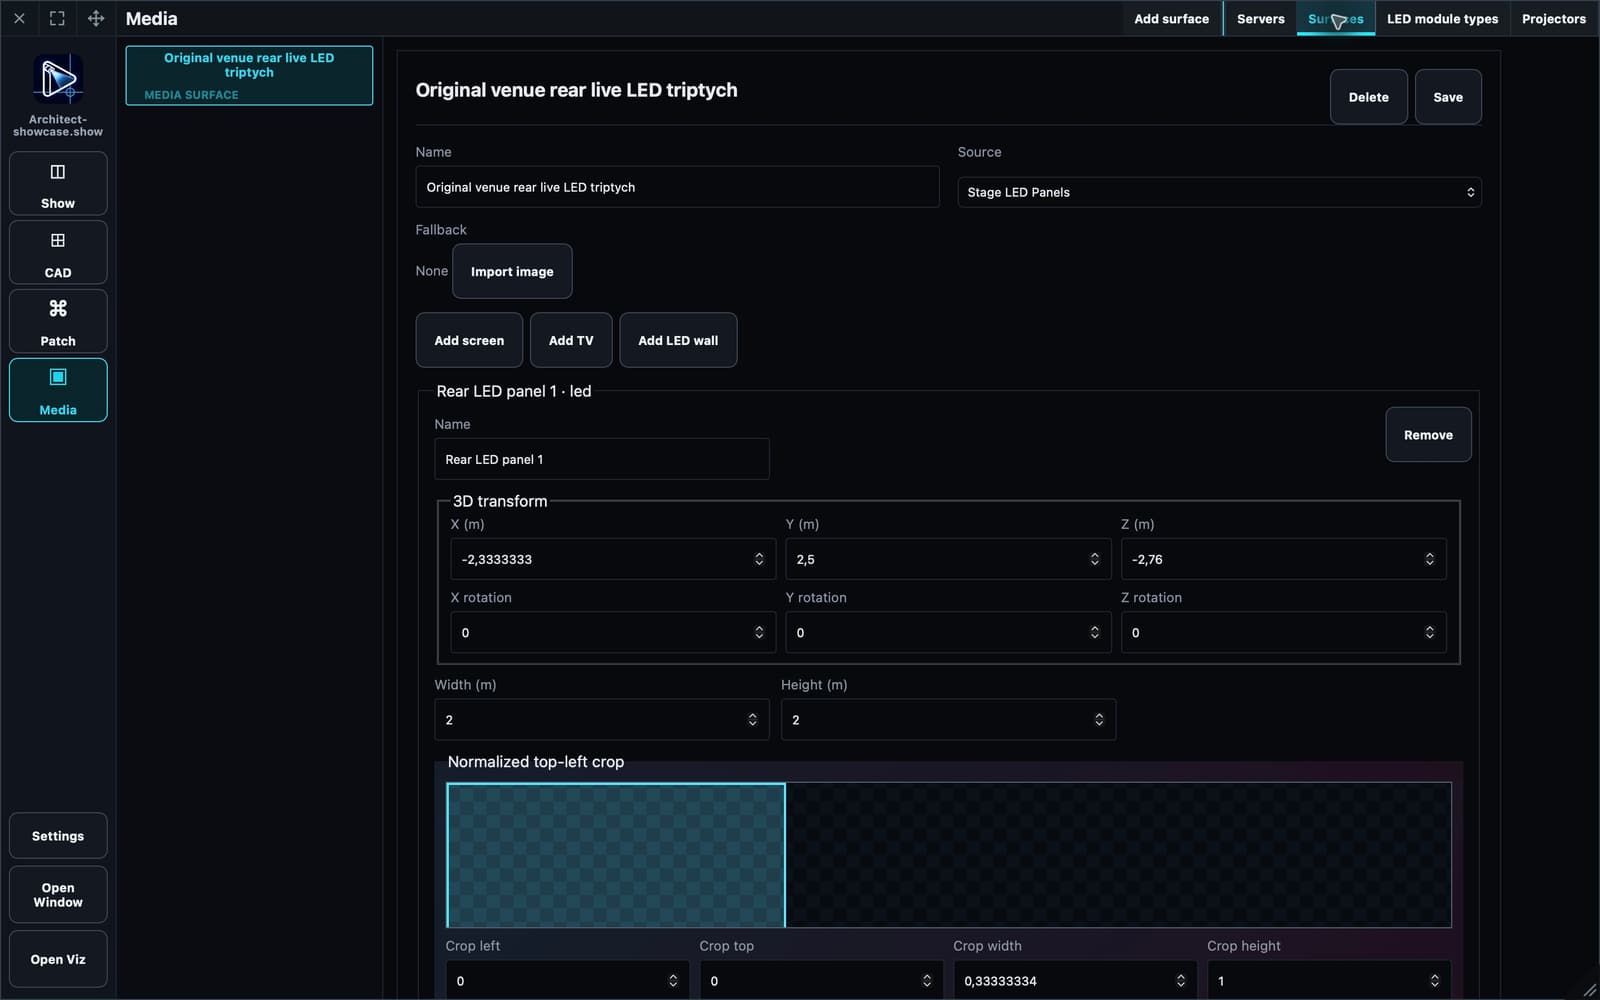Select Original venue rear live LED triptych surface
Image resolution: width=1600 pixels, height=1000 pixels.
tap(249, 75)
